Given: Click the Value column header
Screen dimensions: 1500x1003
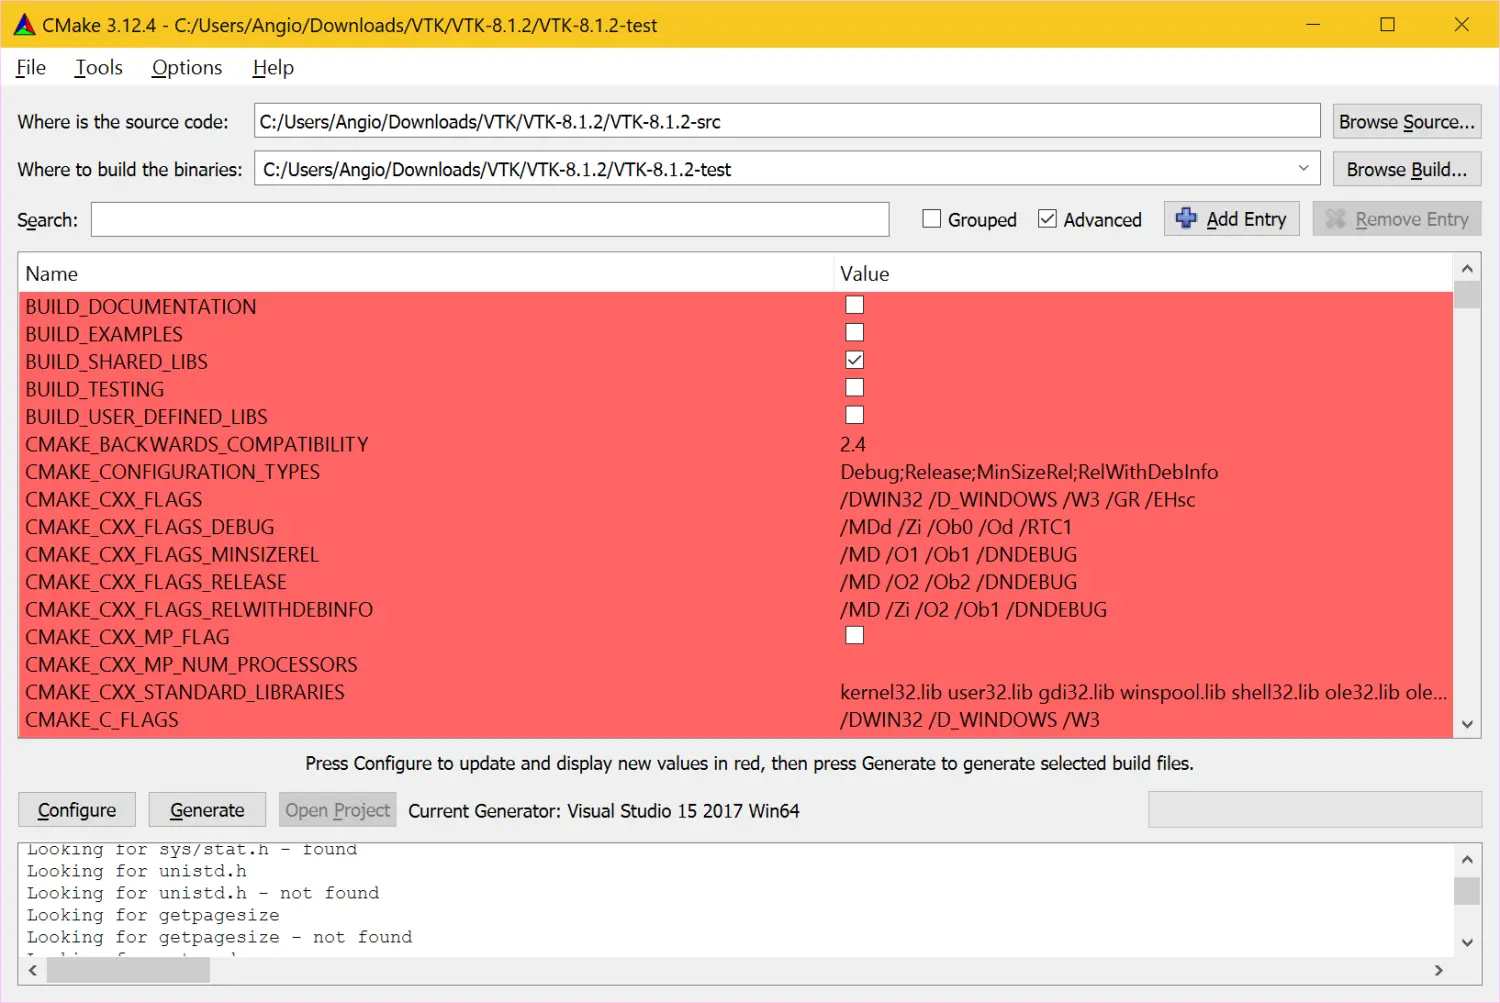Looking at the screenshot, I should pos(1143,273).
